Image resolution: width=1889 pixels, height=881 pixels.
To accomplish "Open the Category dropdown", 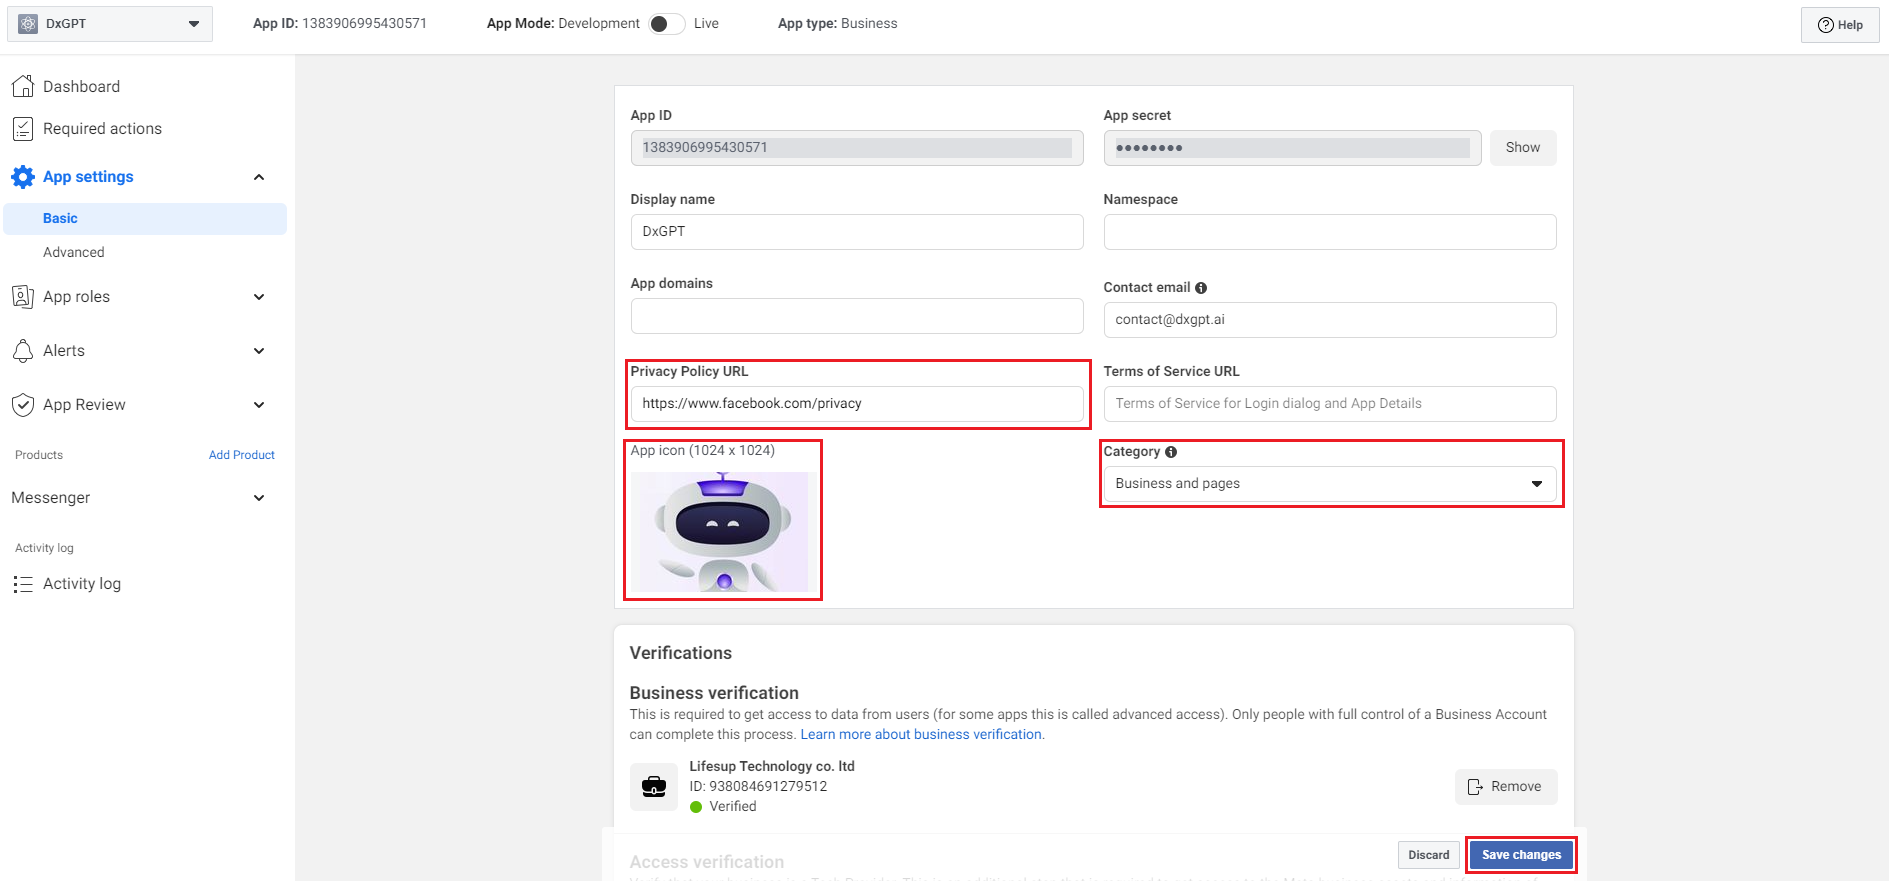I will (x=1329, y=484).
